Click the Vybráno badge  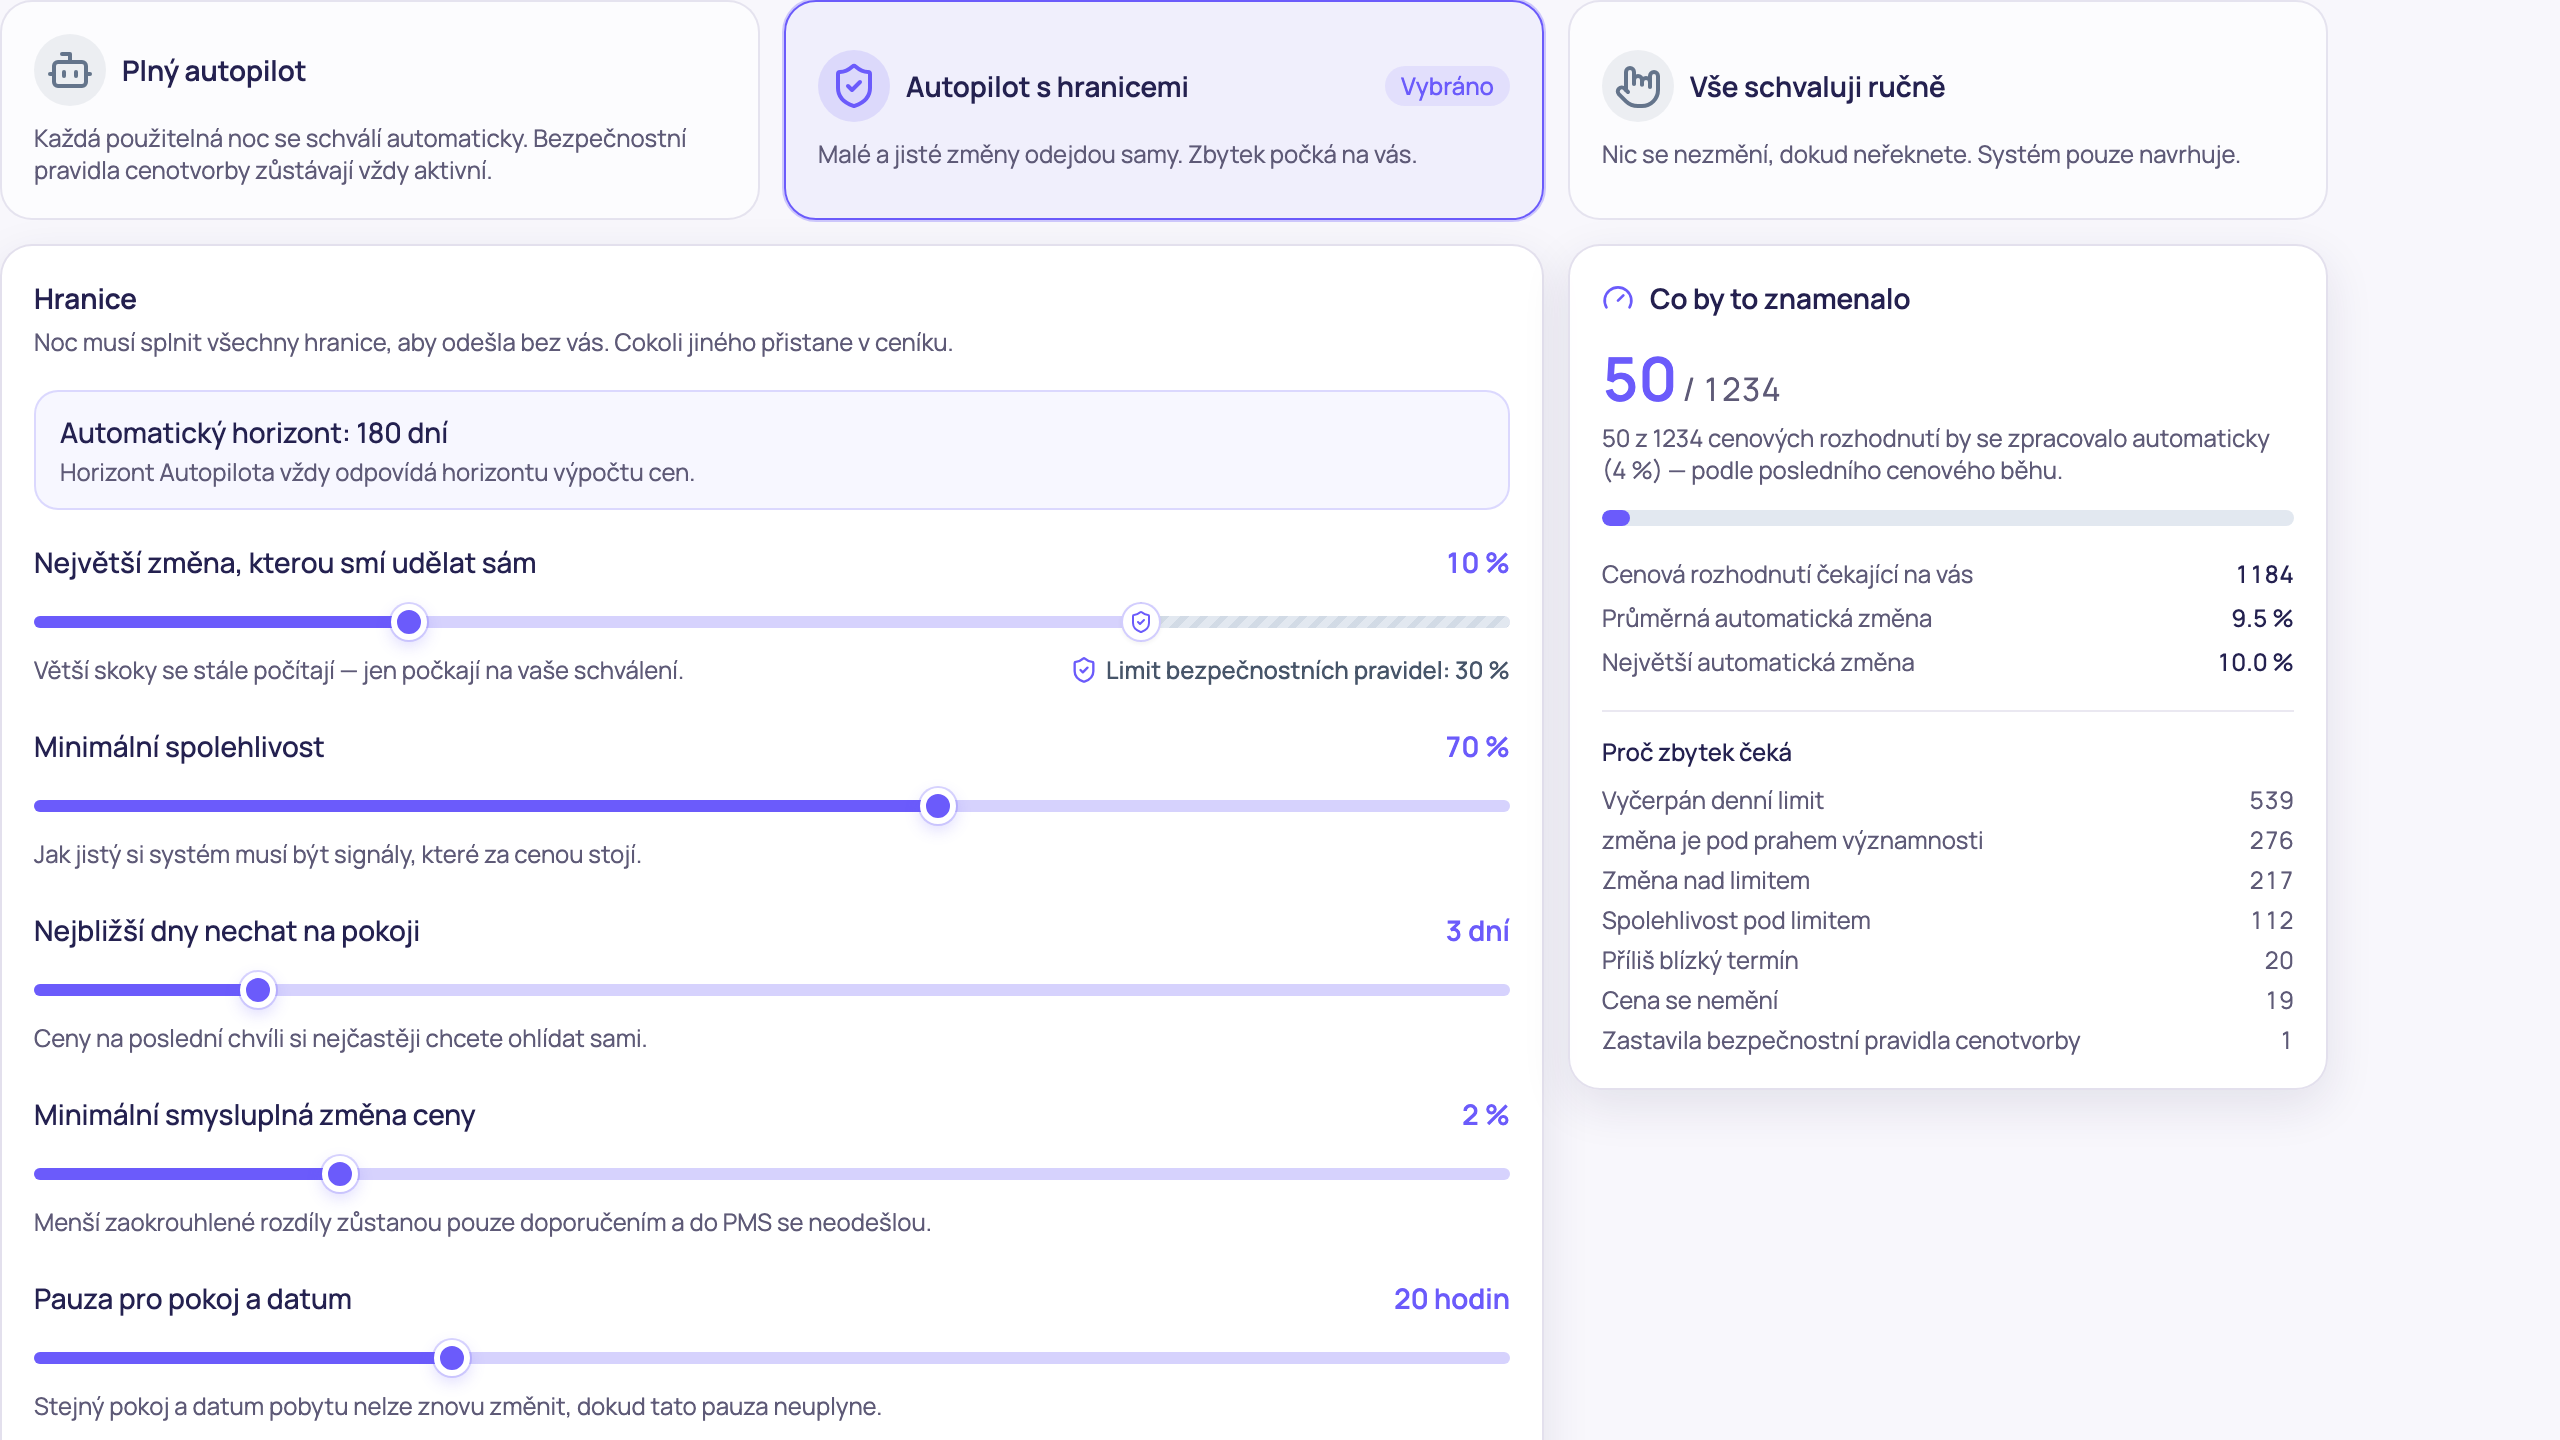click(1446, 87)
